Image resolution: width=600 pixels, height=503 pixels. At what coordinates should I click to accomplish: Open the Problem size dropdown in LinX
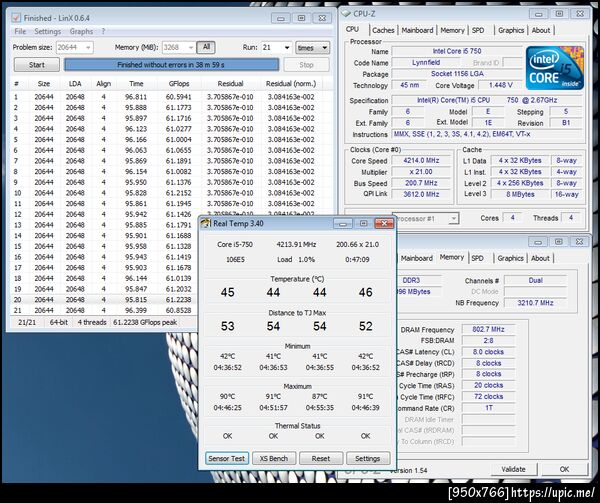click(x=88, y=48)
